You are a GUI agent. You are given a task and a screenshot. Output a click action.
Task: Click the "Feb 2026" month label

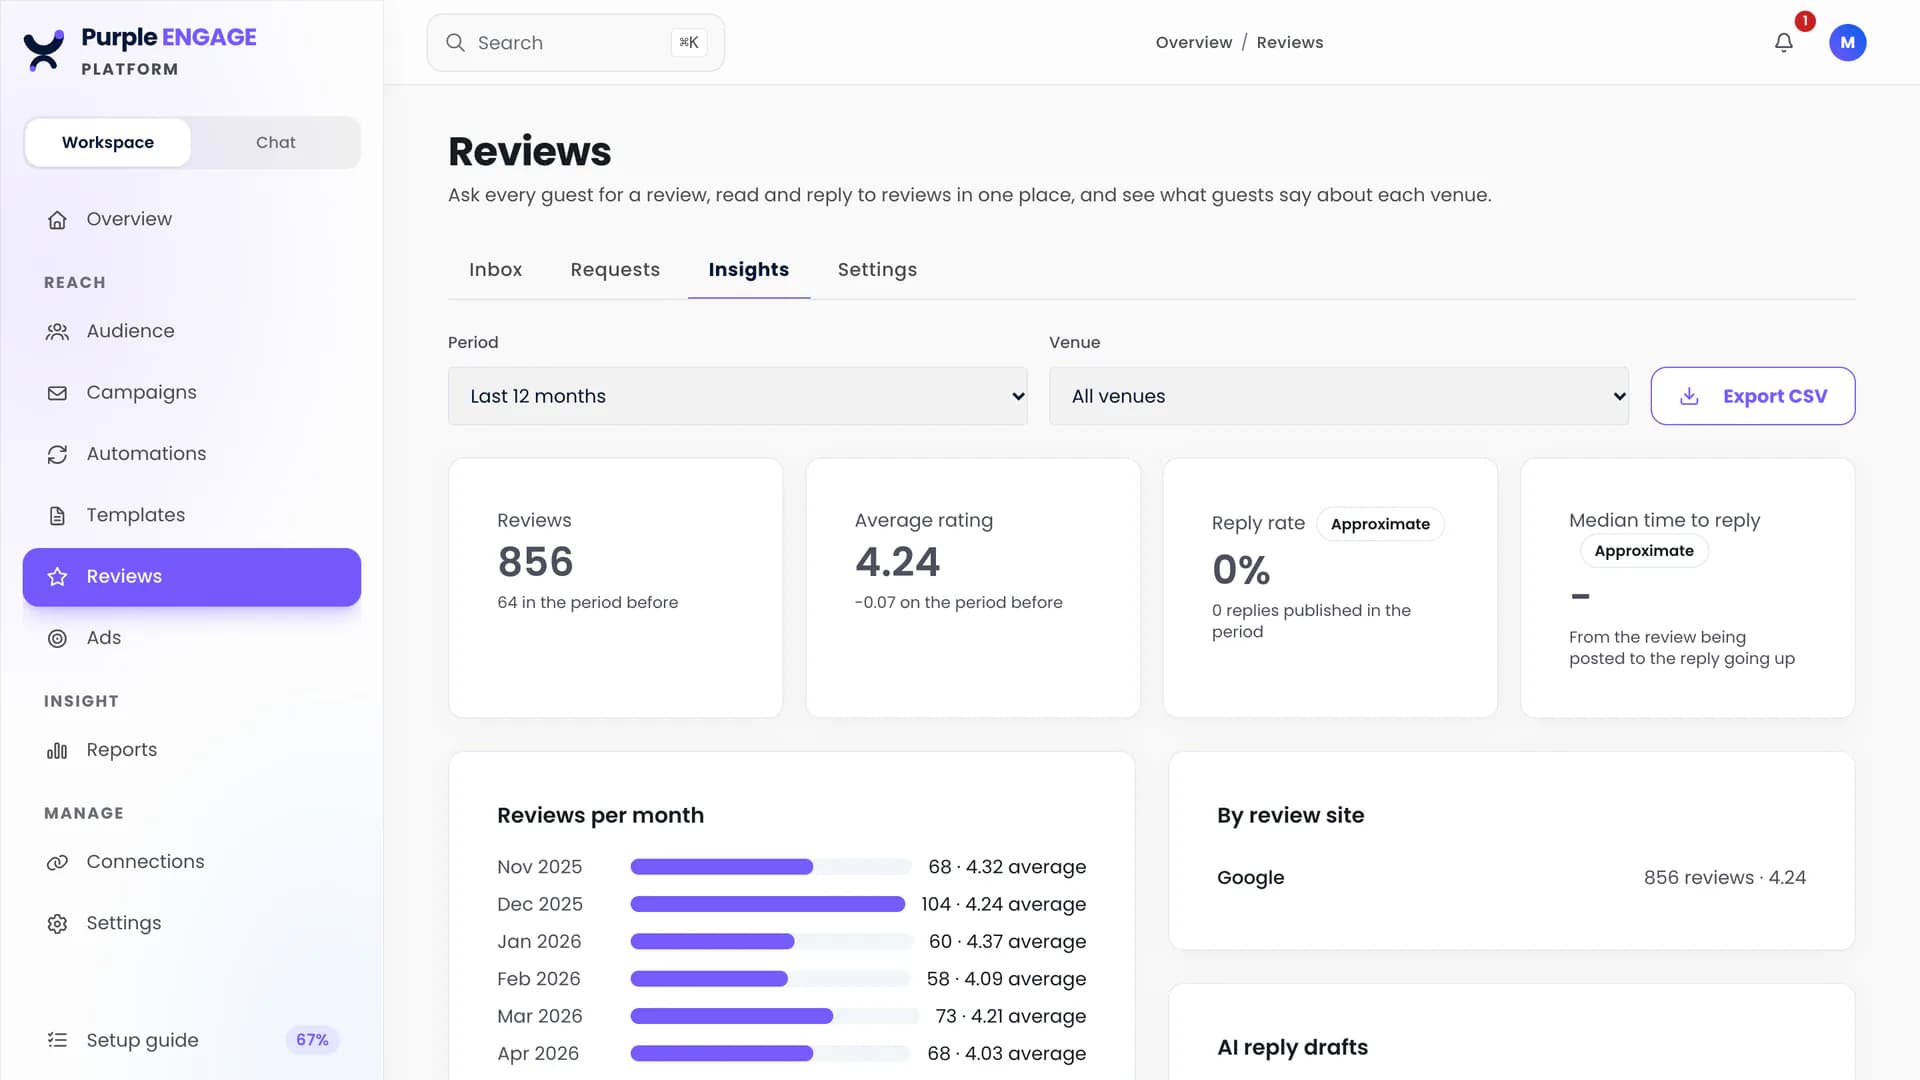(x=538, y=979)
